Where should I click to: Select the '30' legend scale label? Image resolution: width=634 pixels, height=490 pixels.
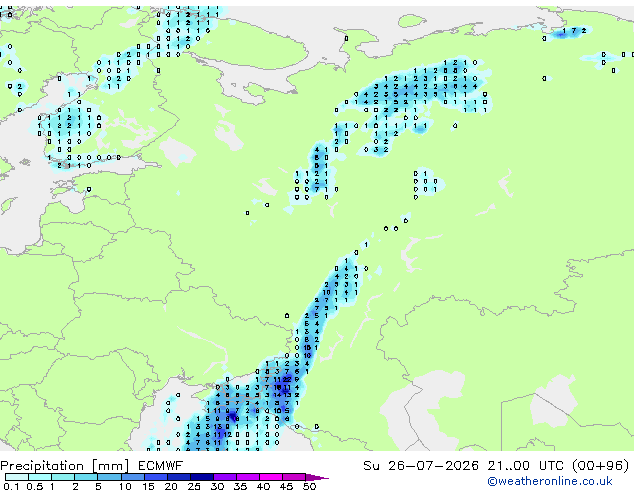pos(217,486)
